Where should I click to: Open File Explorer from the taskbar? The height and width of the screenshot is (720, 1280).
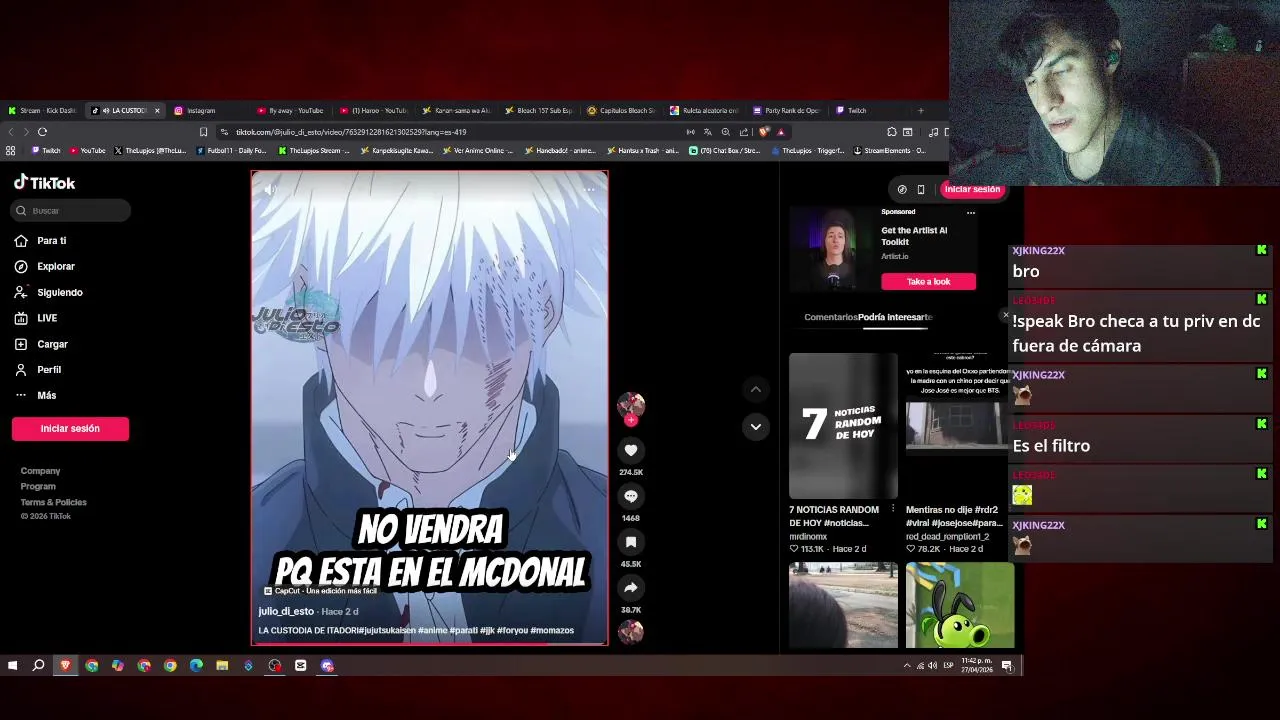coord(222,666)
